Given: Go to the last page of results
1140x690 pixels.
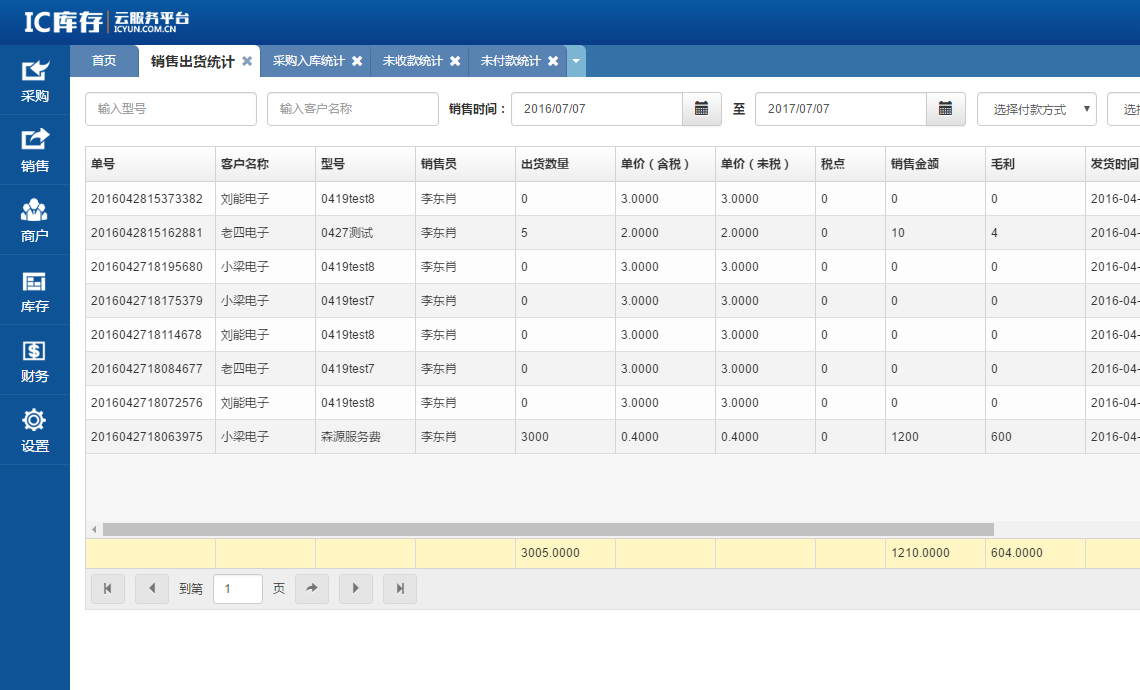Looking at the screenshot, I should click(400, 589).
